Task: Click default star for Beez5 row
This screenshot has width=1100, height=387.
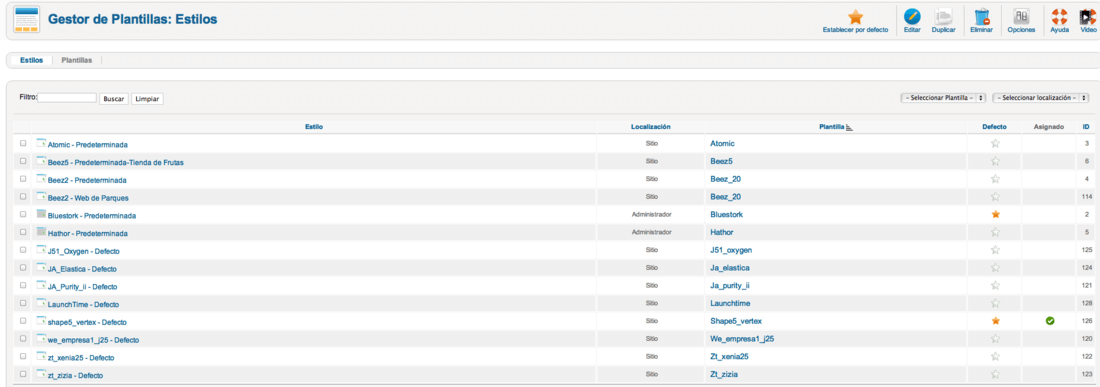Action: coord(995,161)
